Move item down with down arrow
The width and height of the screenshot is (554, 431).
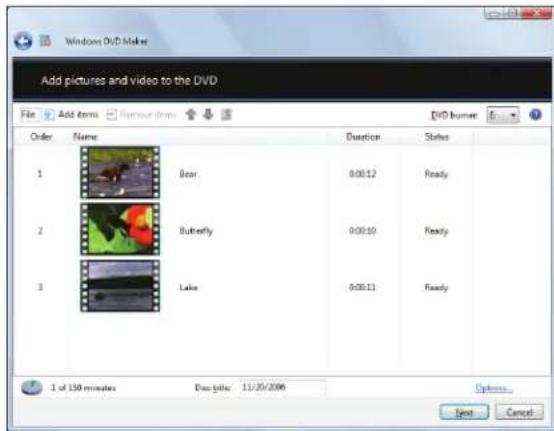(x=208, y=114)
